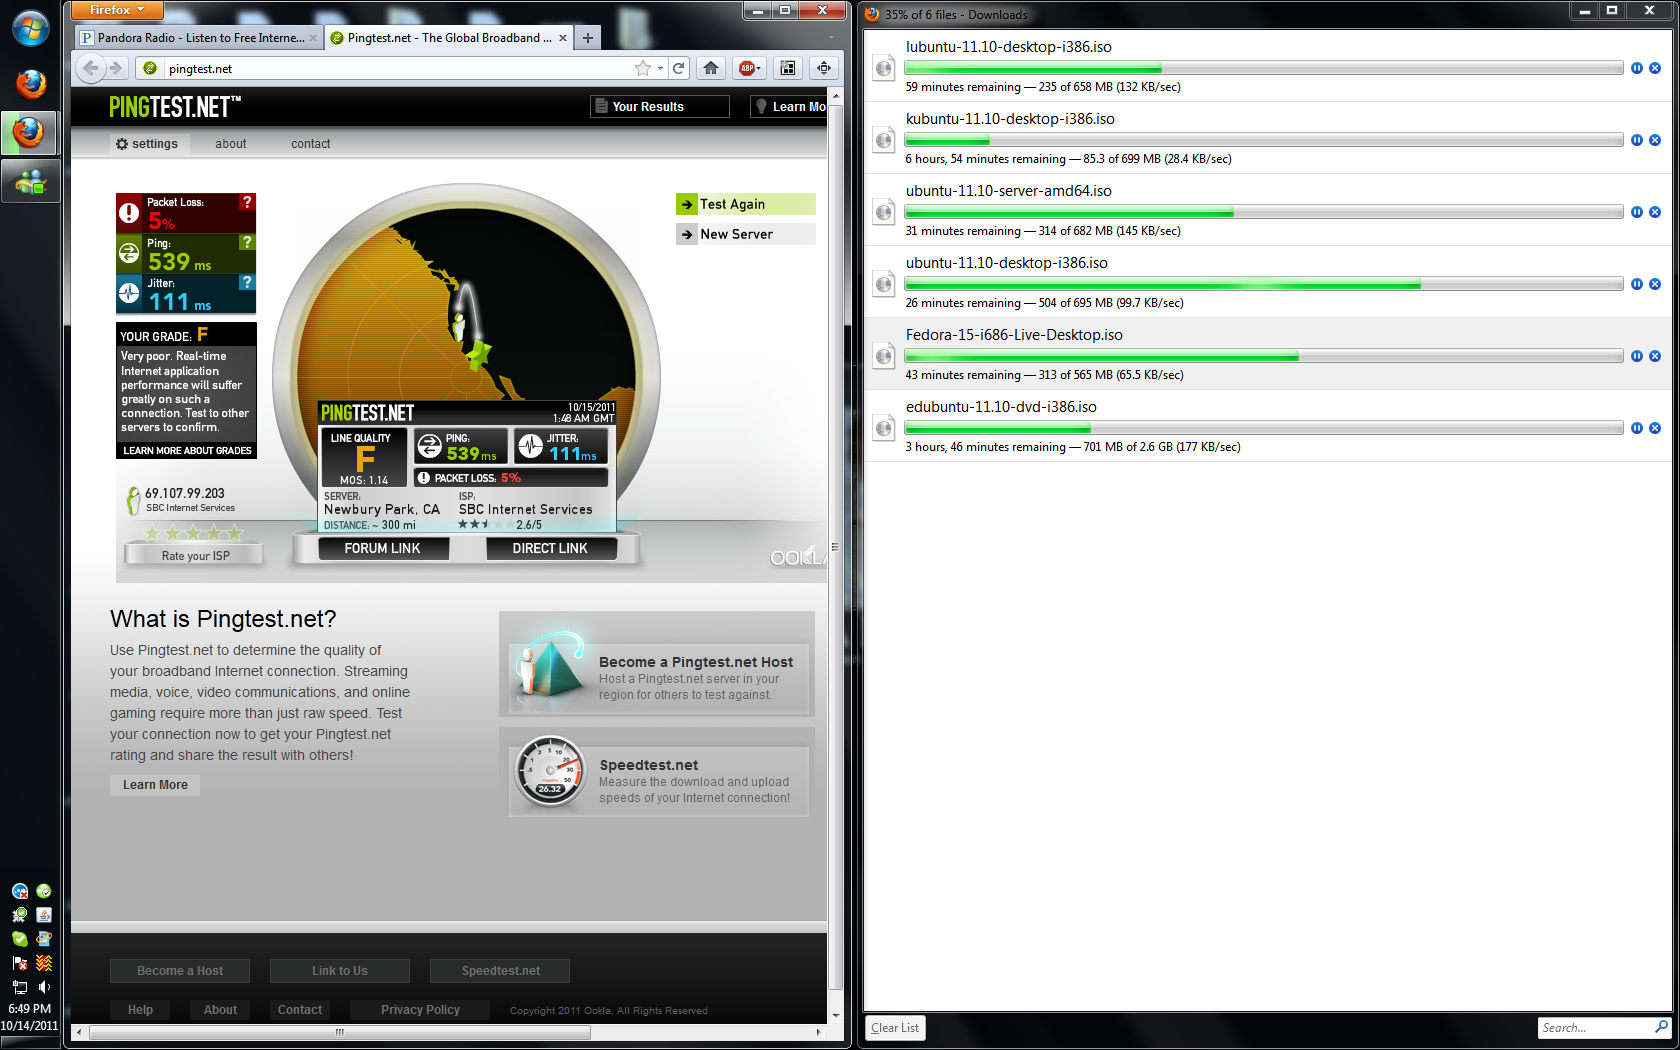
Task: Open the list-all-tabs dropdown arrow
Action: (830, 38)
